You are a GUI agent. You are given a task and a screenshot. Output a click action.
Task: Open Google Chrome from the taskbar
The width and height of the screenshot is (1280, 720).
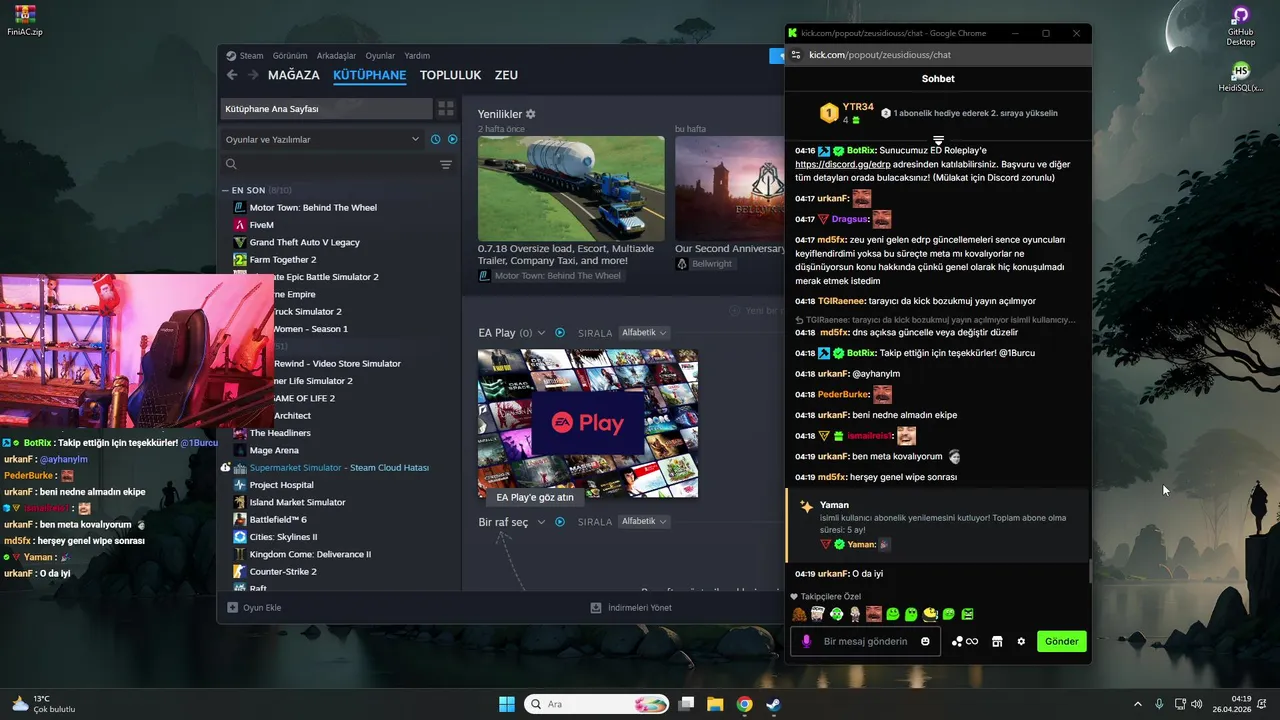coord(744,704)
